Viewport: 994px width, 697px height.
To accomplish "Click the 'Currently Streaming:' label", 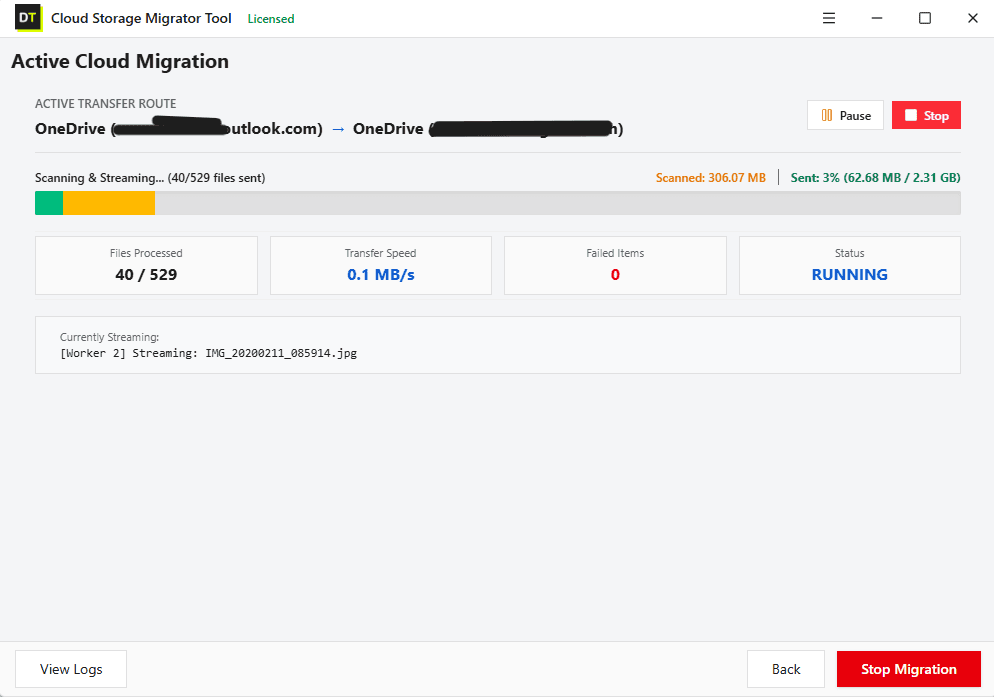I will click(x=110, y=337).
